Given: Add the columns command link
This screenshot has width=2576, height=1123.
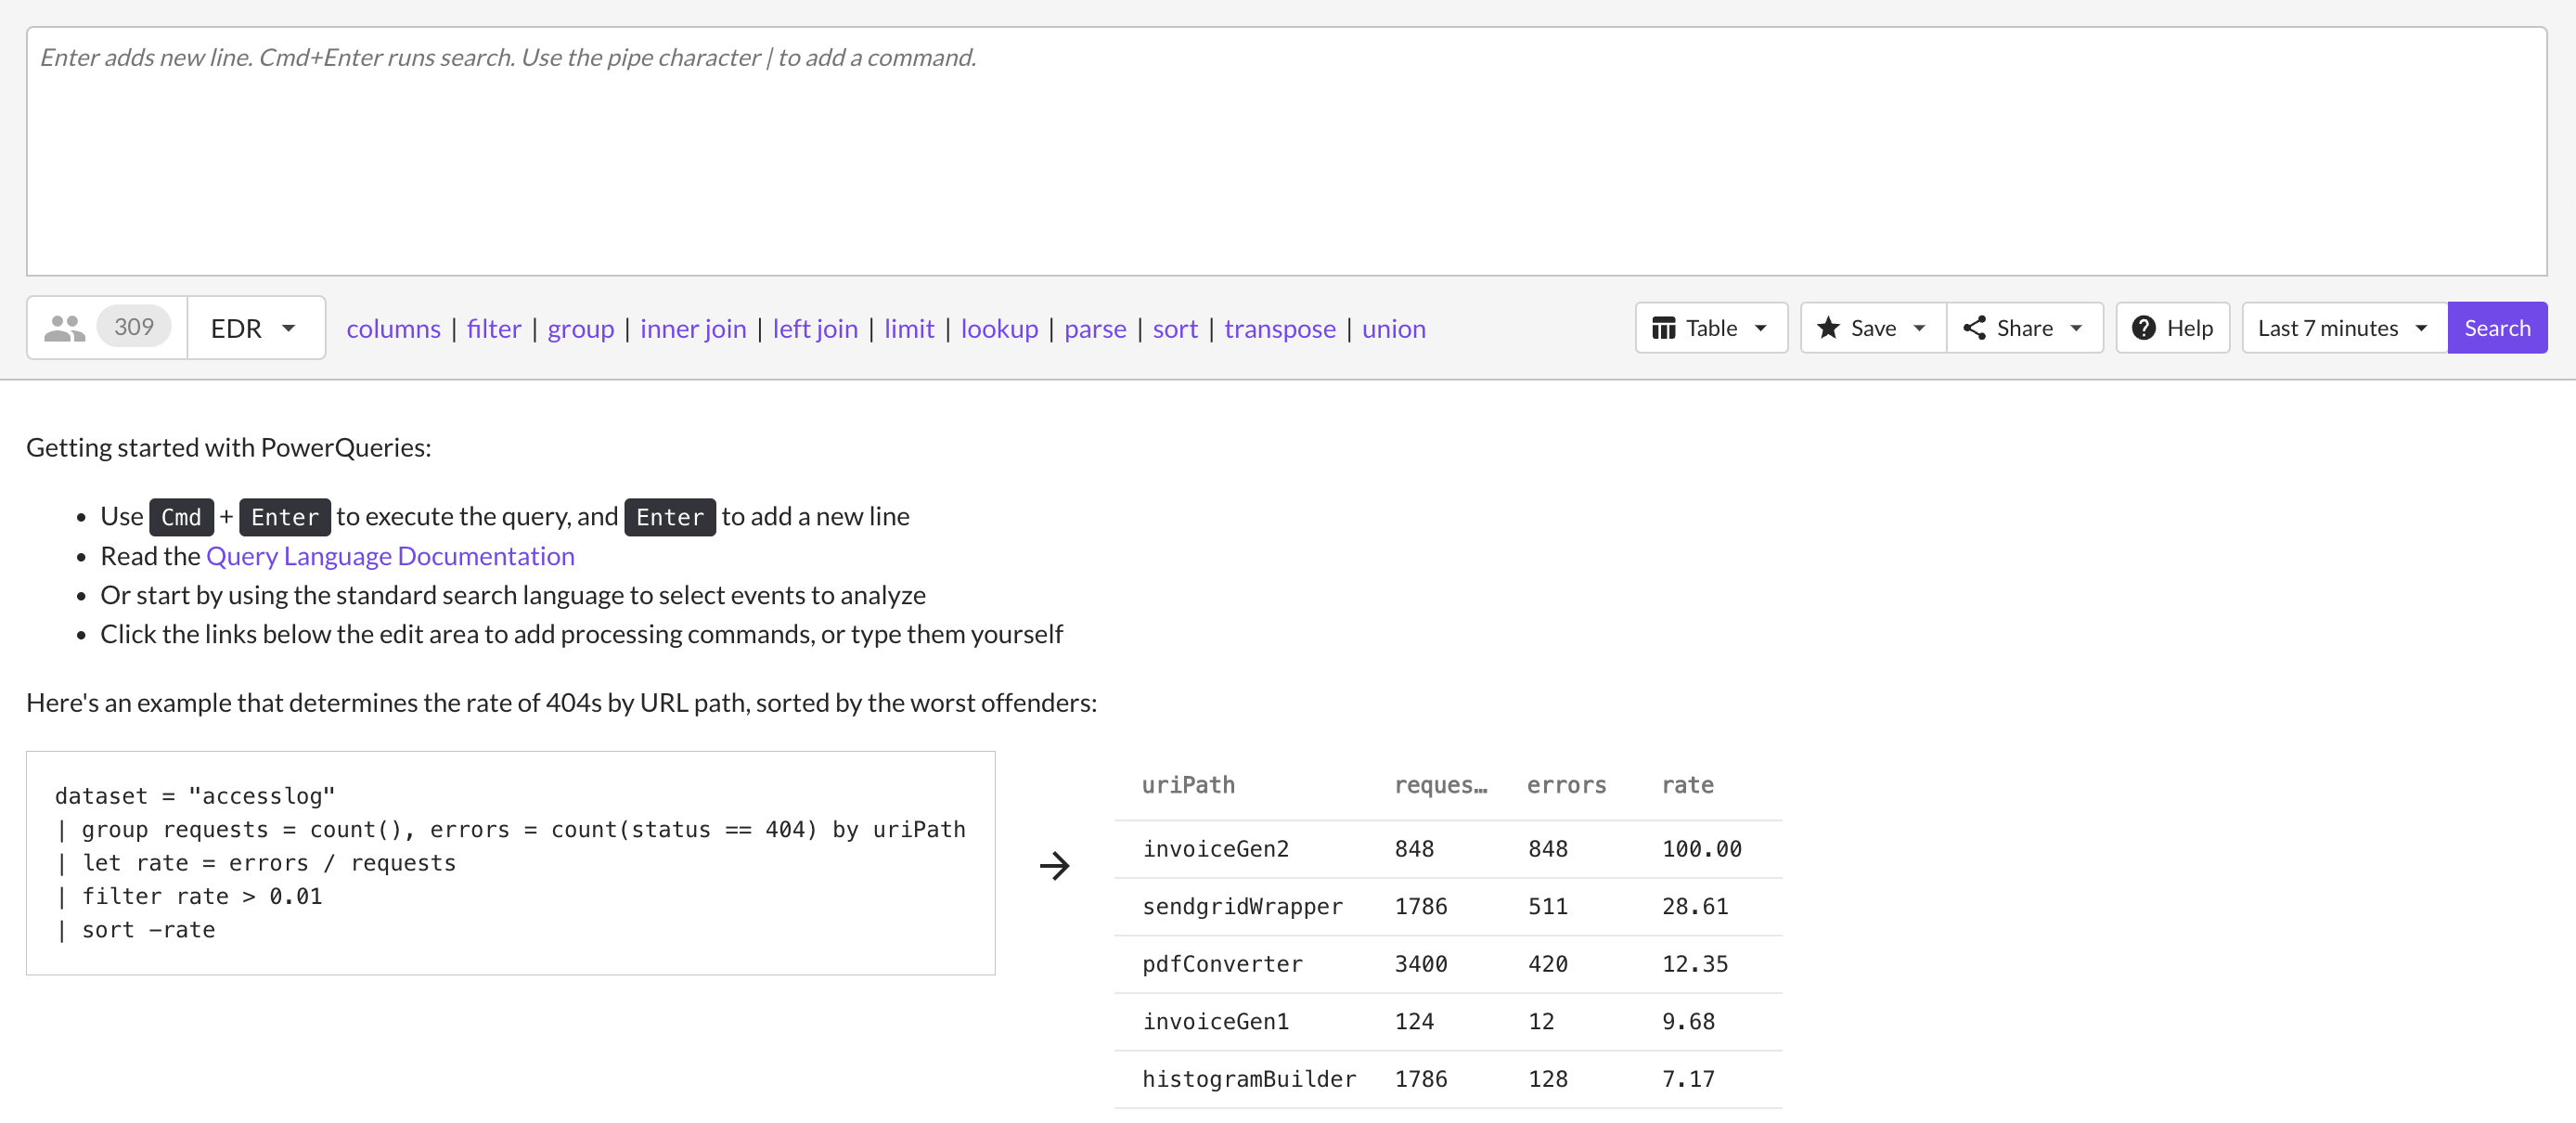Looking at the screenshot, I should 393,328.
